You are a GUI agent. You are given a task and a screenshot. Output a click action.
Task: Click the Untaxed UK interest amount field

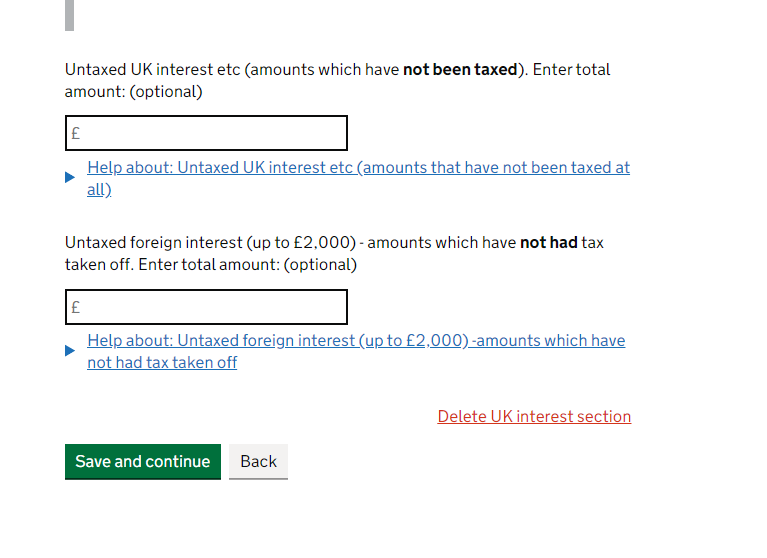[206, 133]
